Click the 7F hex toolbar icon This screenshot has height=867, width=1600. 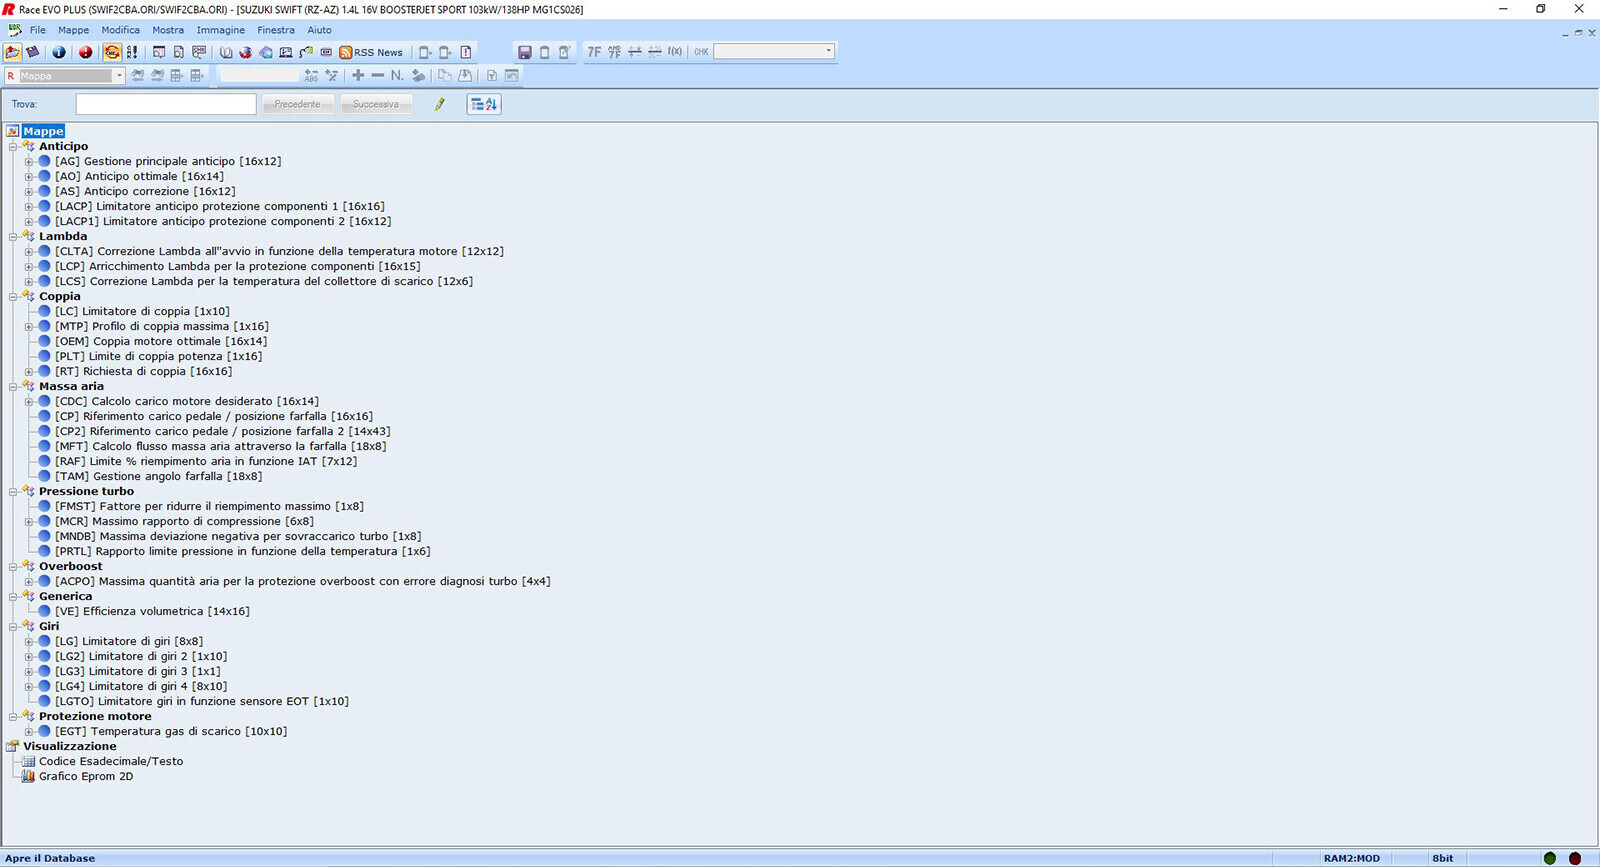[x=594, y=52]
